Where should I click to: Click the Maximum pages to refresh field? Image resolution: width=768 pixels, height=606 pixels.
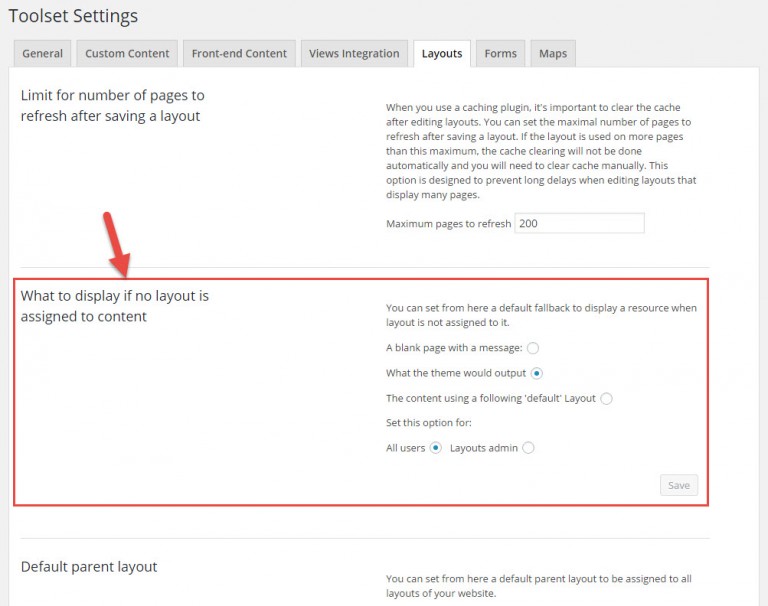pyautogui.click(x=579, y=223)
